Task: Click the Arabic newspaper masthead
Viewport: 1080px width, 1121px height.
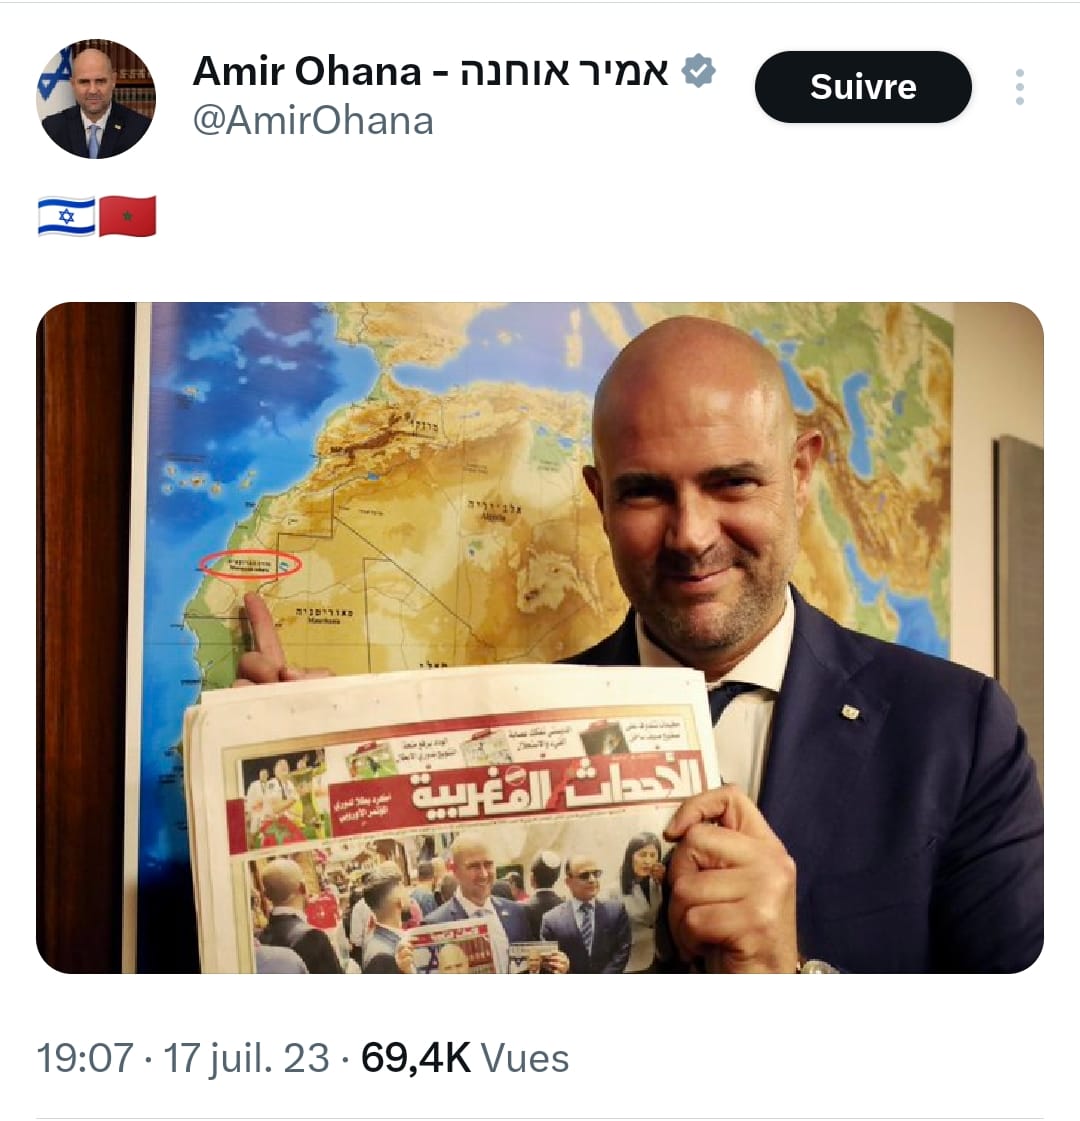Action: 554,790
